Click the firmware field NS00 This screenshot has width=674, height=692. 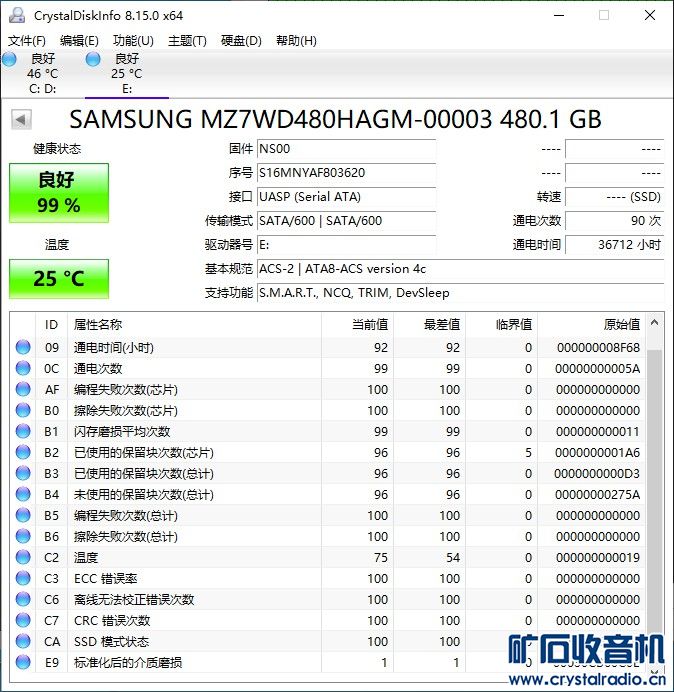[x=346, y=149]
